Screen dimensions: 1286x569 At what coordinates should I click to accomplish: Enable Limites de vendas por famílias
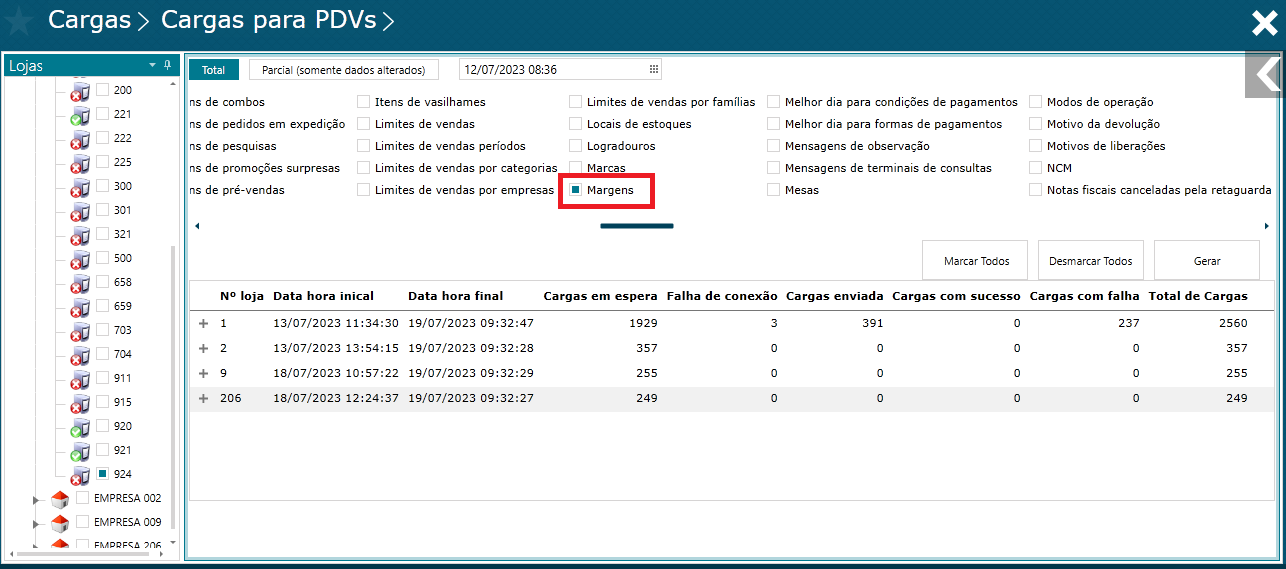(x=576, y=102)
